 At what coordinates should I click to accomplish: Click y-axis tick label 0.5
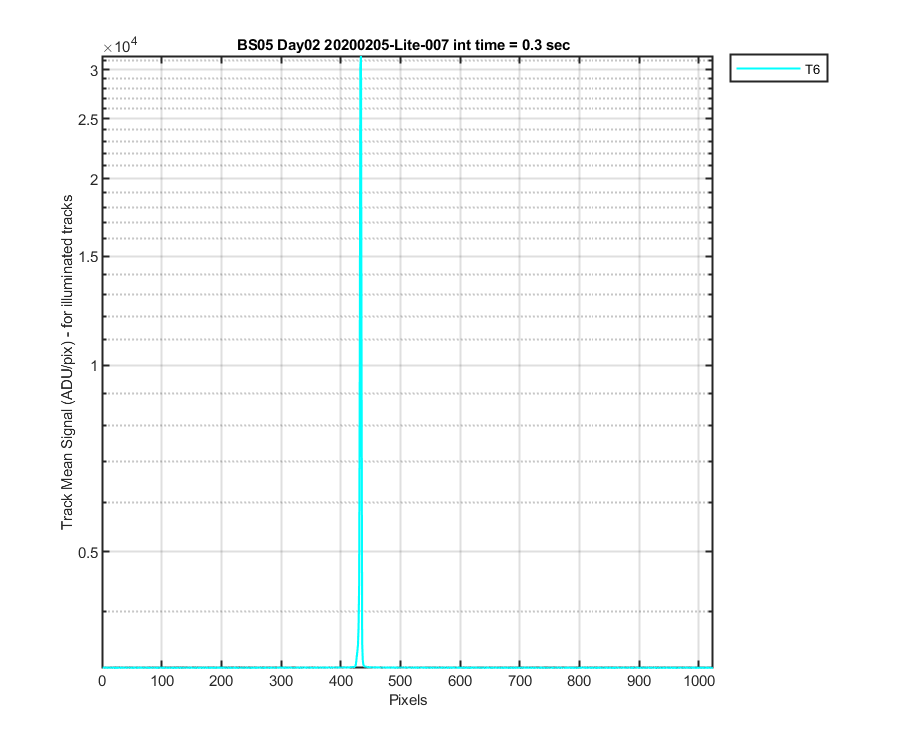[88, 552]
